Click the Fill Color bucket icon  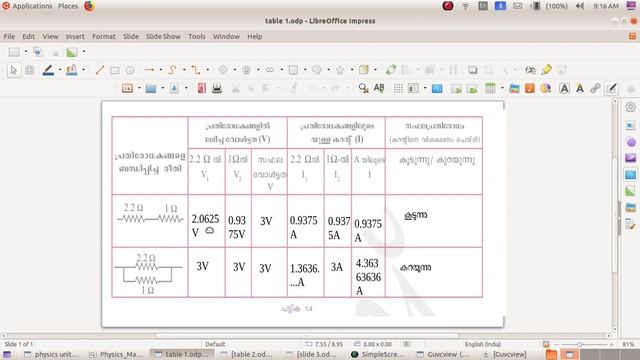72,70
